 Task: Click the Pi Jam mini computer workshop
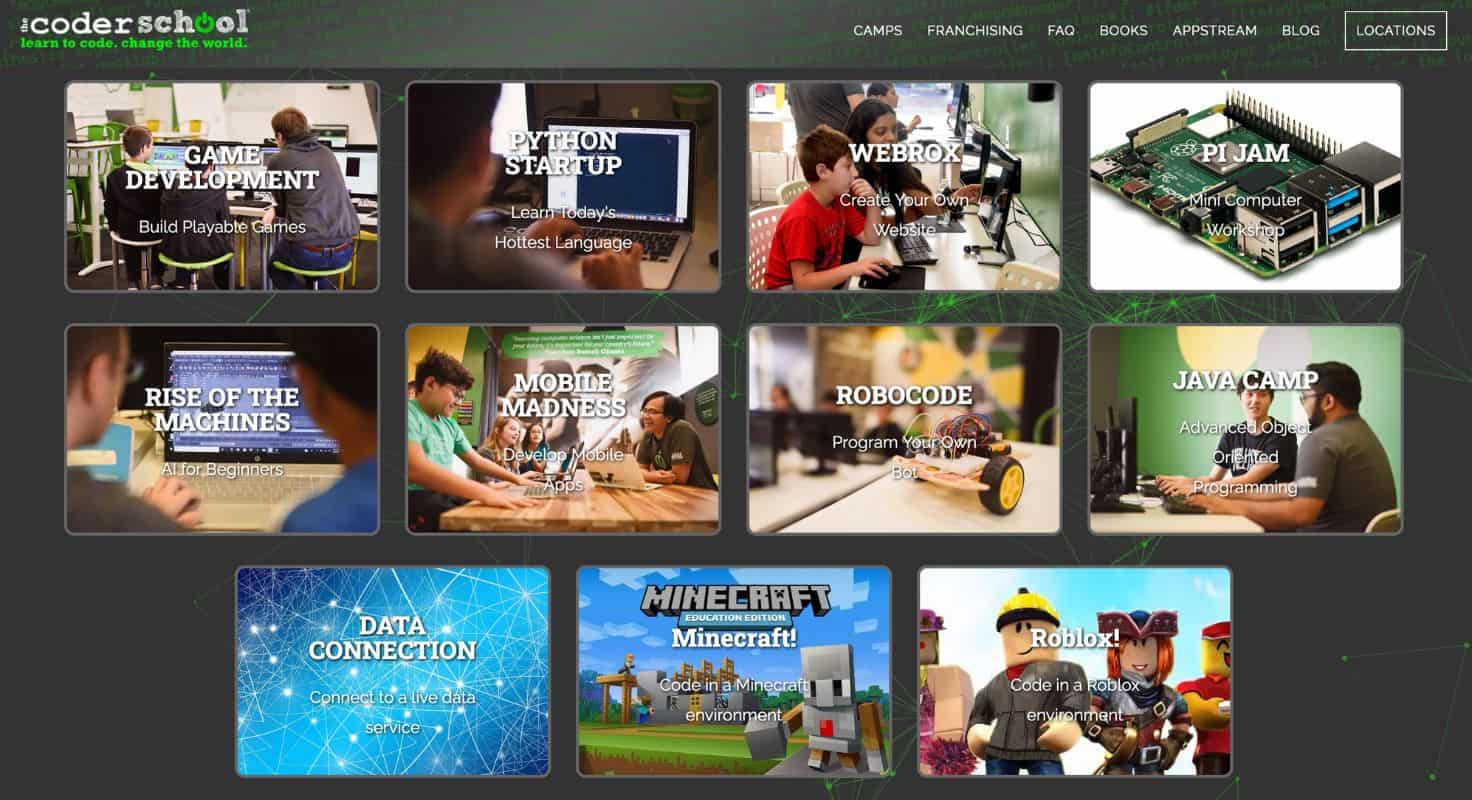click(x=1244, y=186)
